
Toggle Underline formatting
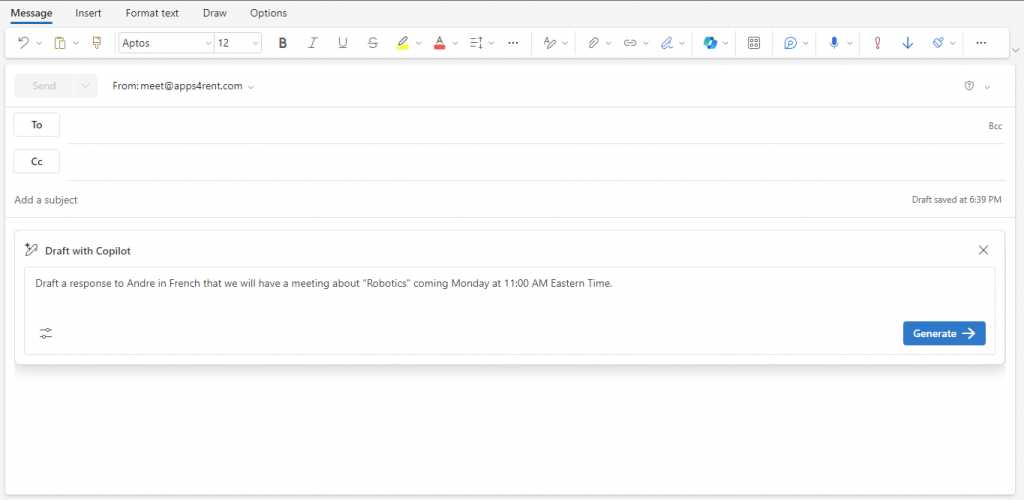(343, 43)
